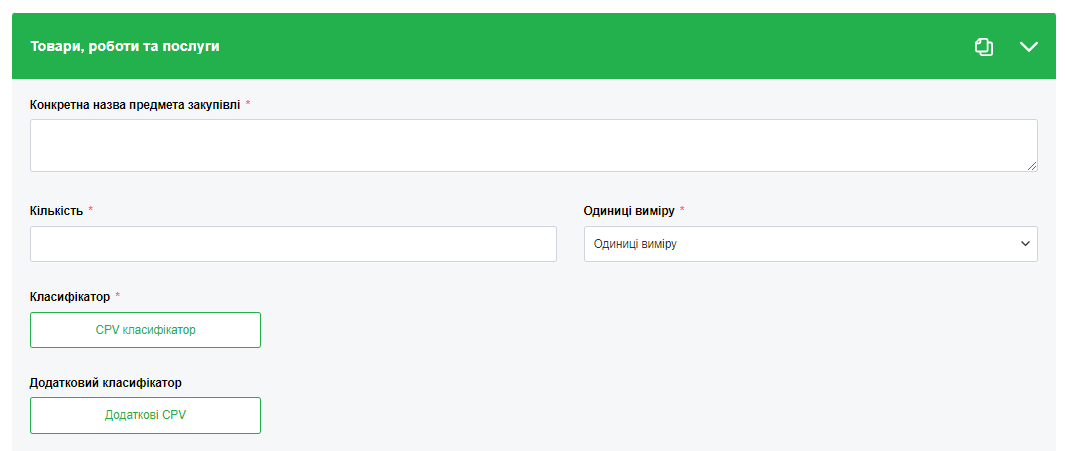Click the text area resize handle
This screenshot has width=1065, height=451.
(x=1032, y=166)
